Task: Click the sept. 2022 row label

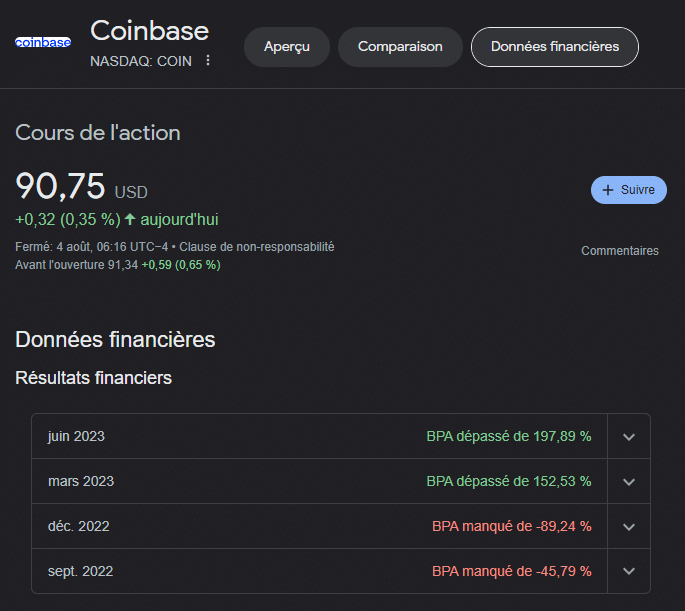Action: (80, 571)
